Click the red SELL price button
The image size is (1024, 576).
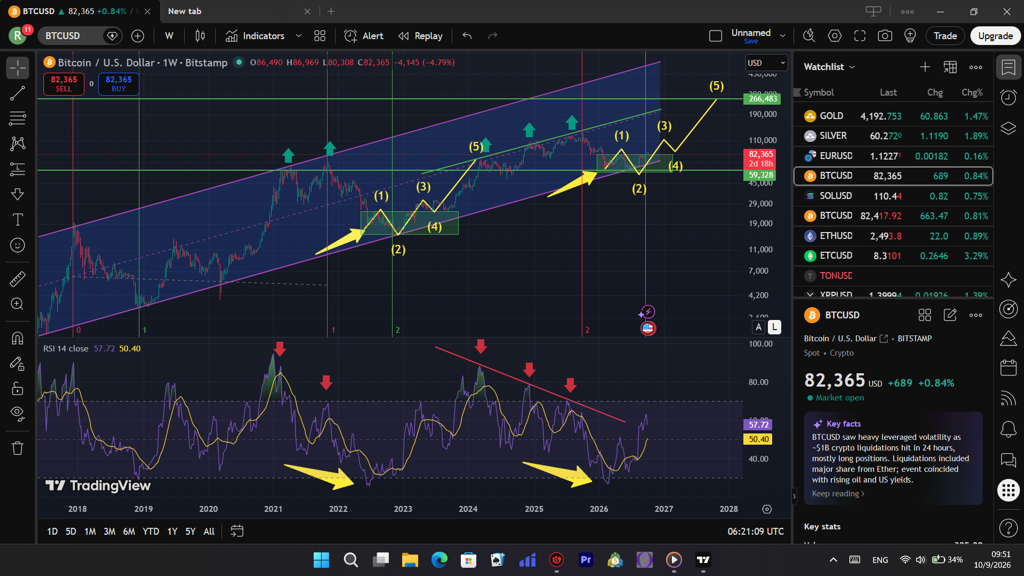point(64,84)
